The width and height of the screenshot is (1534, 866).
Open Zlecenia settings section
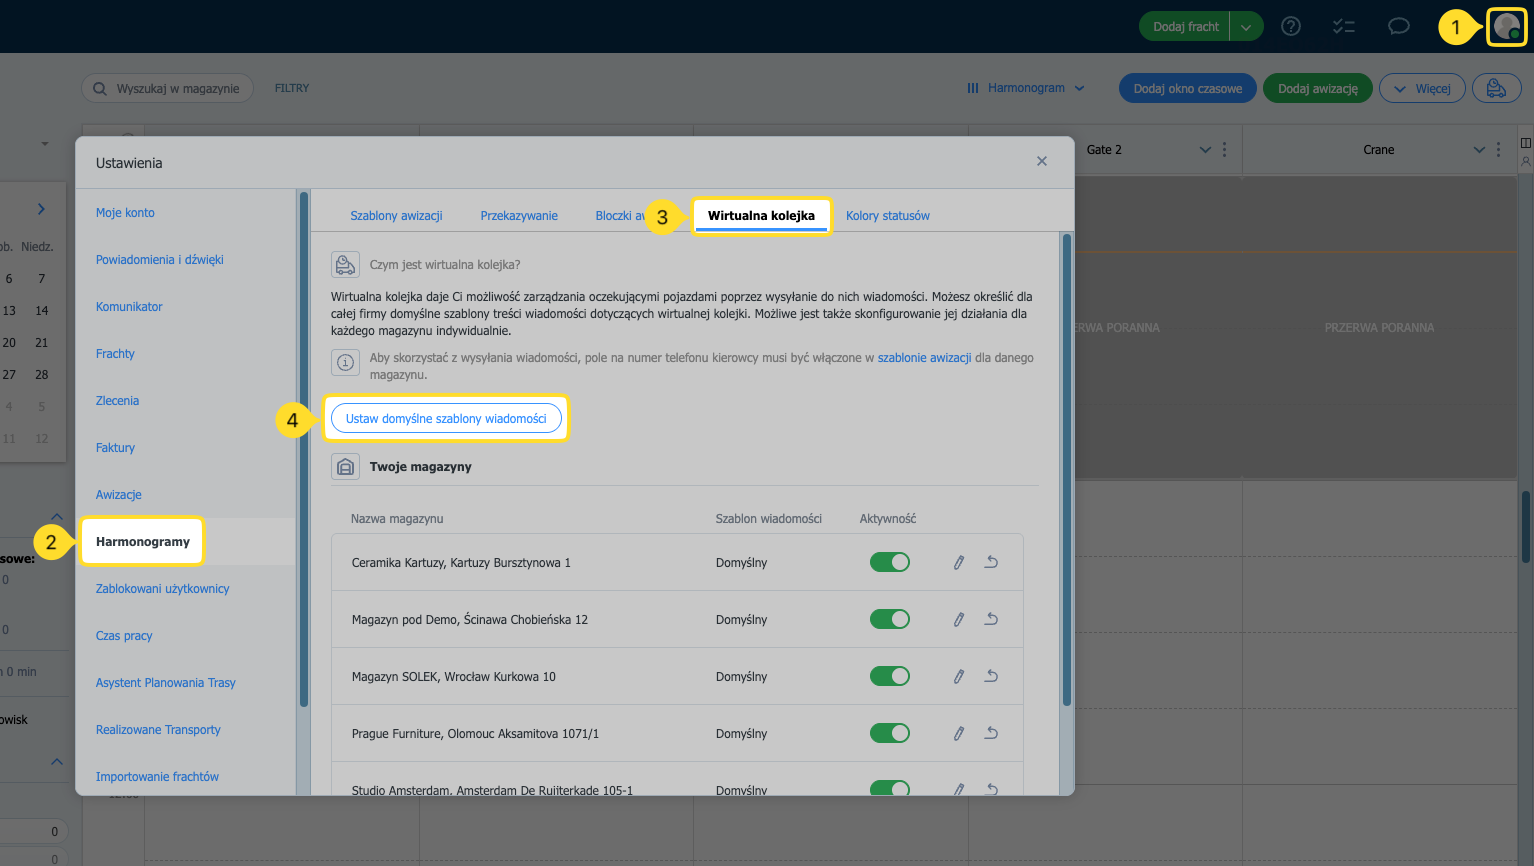pos(117,401)
